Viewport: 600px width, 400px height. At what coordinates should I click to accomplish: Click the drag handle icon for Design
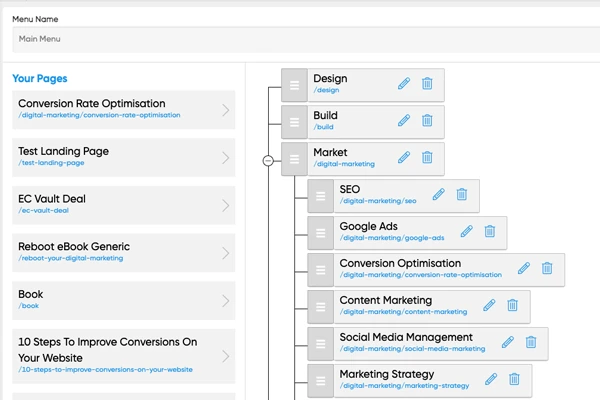(x=294, y=85)
